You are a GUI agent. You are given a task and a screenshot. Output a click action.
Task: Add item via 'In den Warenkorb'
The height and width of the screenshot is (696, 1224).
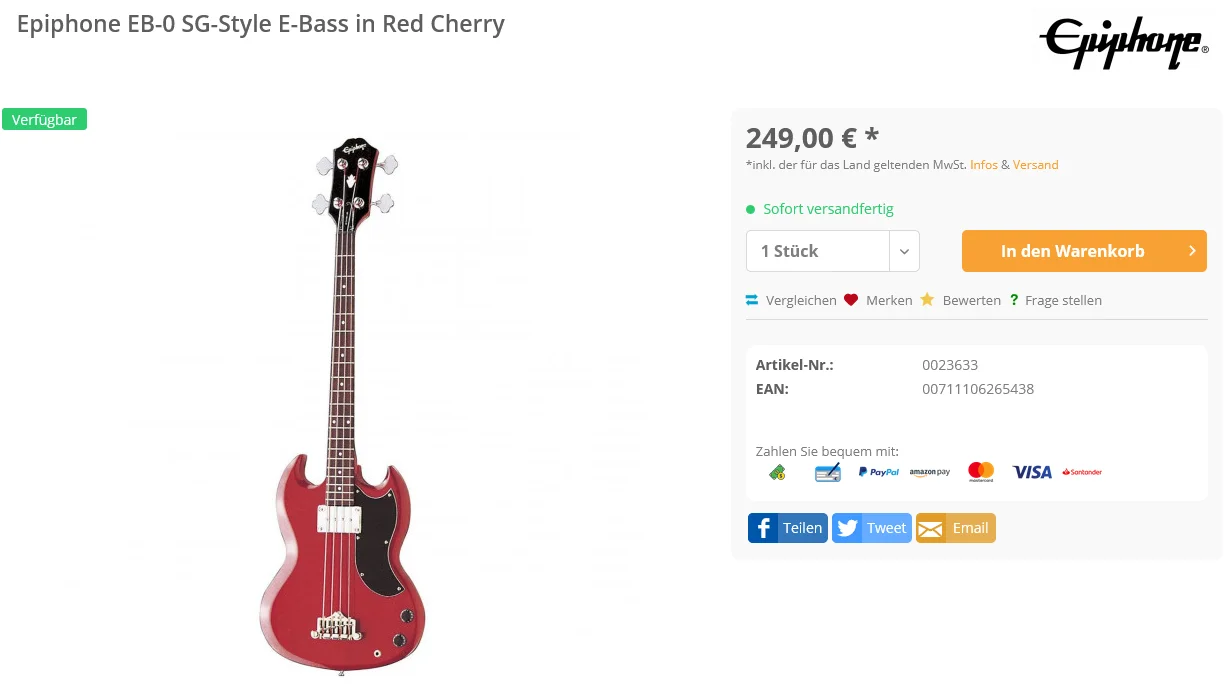pyautogui.click(x=1084, y=251)
